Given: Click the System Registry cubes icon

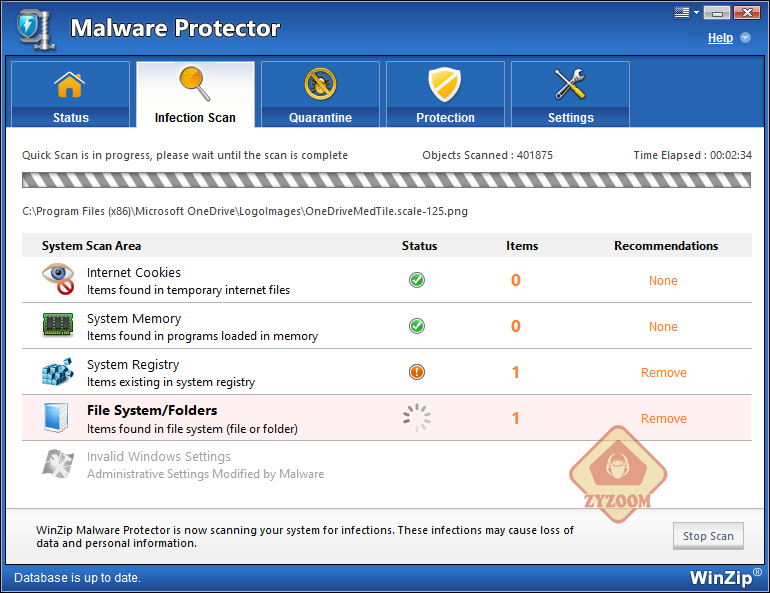Looking at the screenshot, I should point(58,371).
